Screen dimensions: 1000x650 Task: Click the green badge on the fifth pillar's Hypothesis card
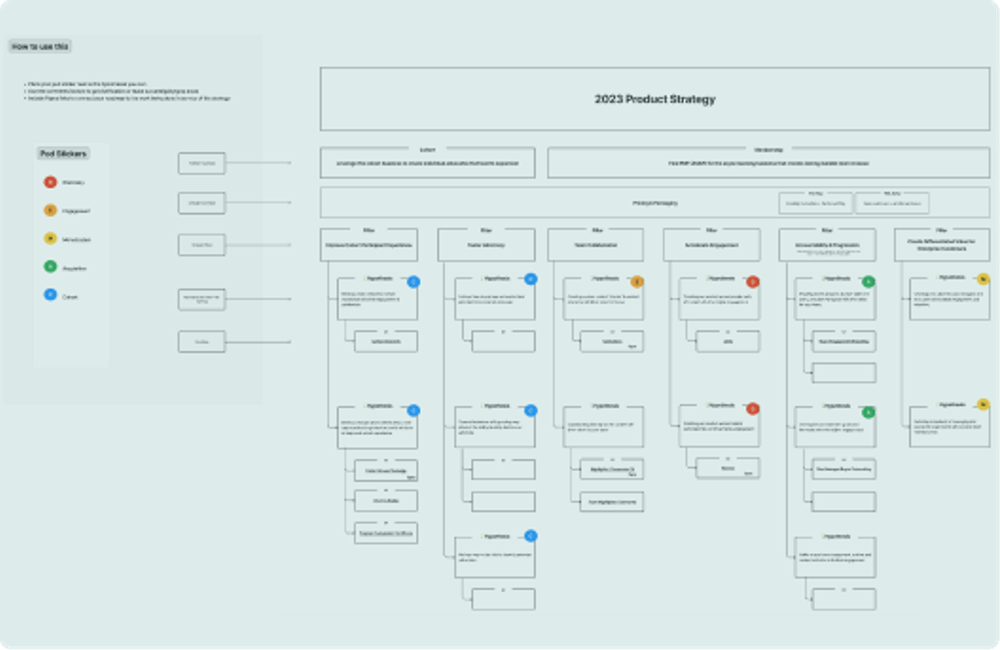867,280
